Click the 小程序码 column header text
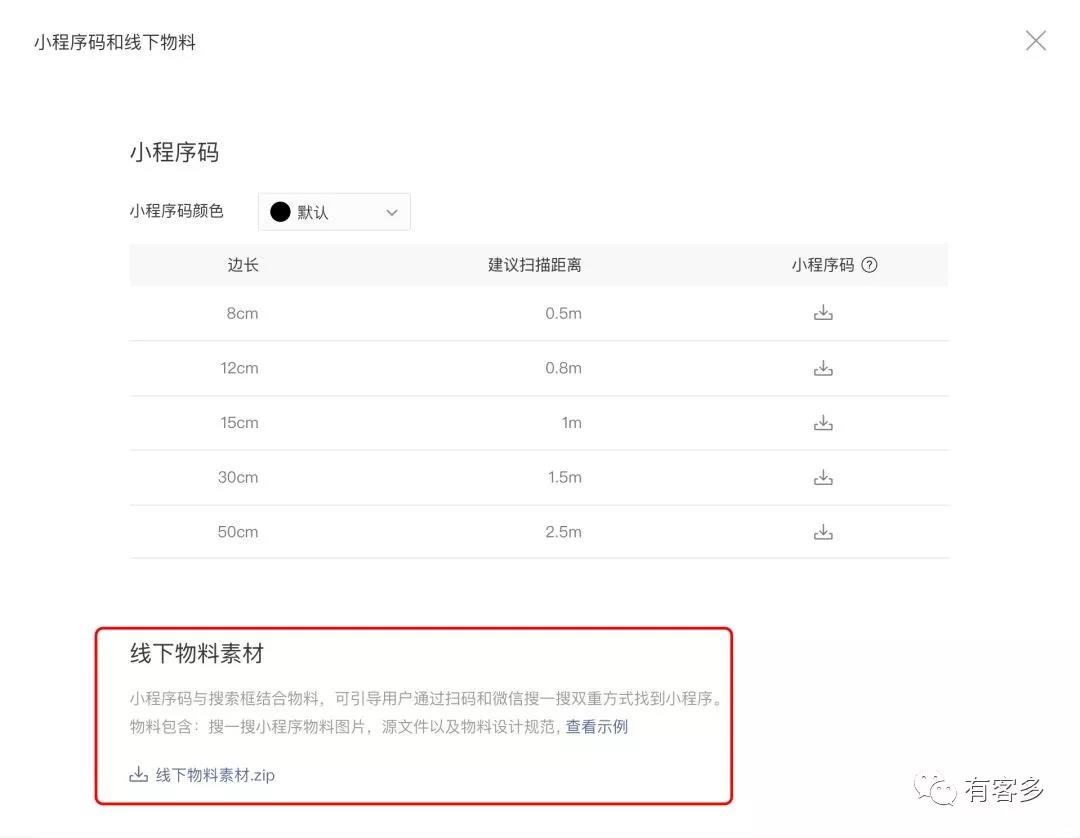Image resolution: width=1080 pixels, height=838 pixels. tap(822, 265)
